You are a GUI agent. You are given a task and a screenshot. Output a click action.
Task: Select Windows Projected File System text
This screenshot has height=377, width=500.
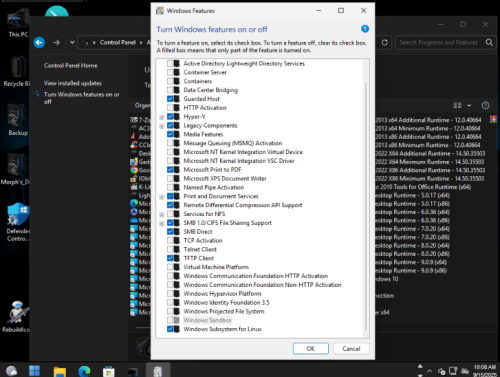click(x=224, y=311)
